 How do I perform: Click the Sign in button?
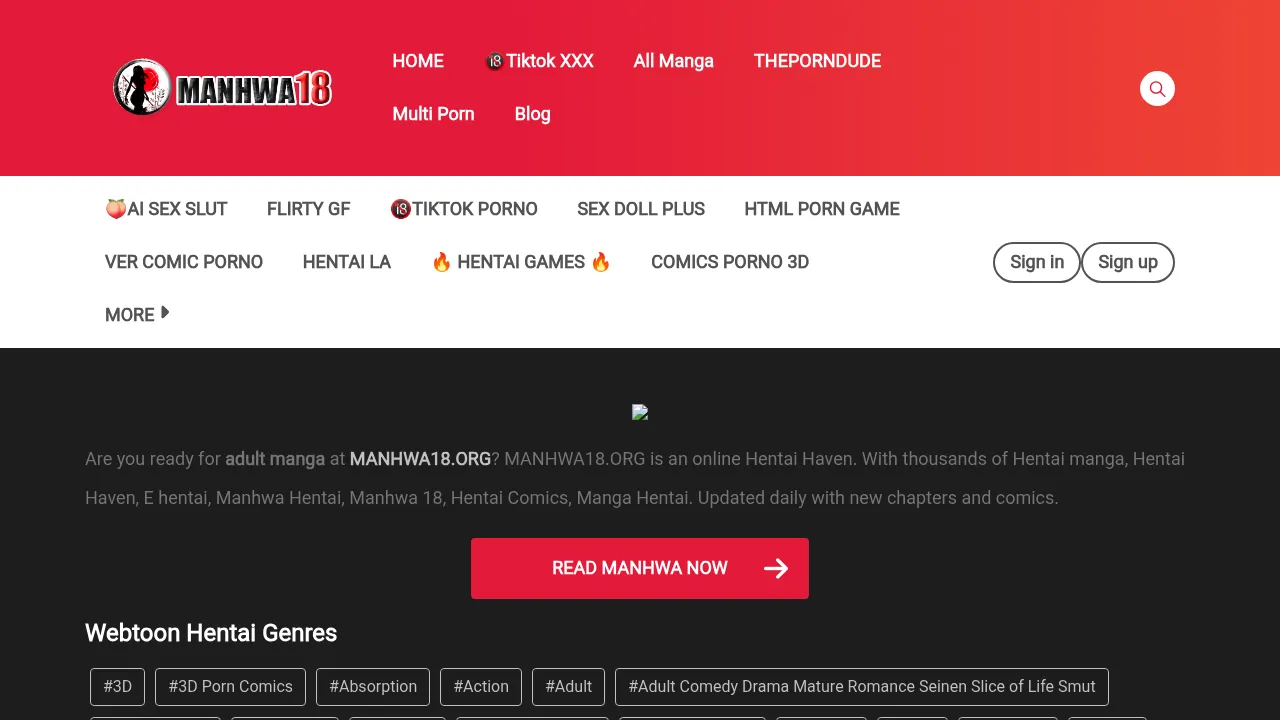tap(1036, 262)
